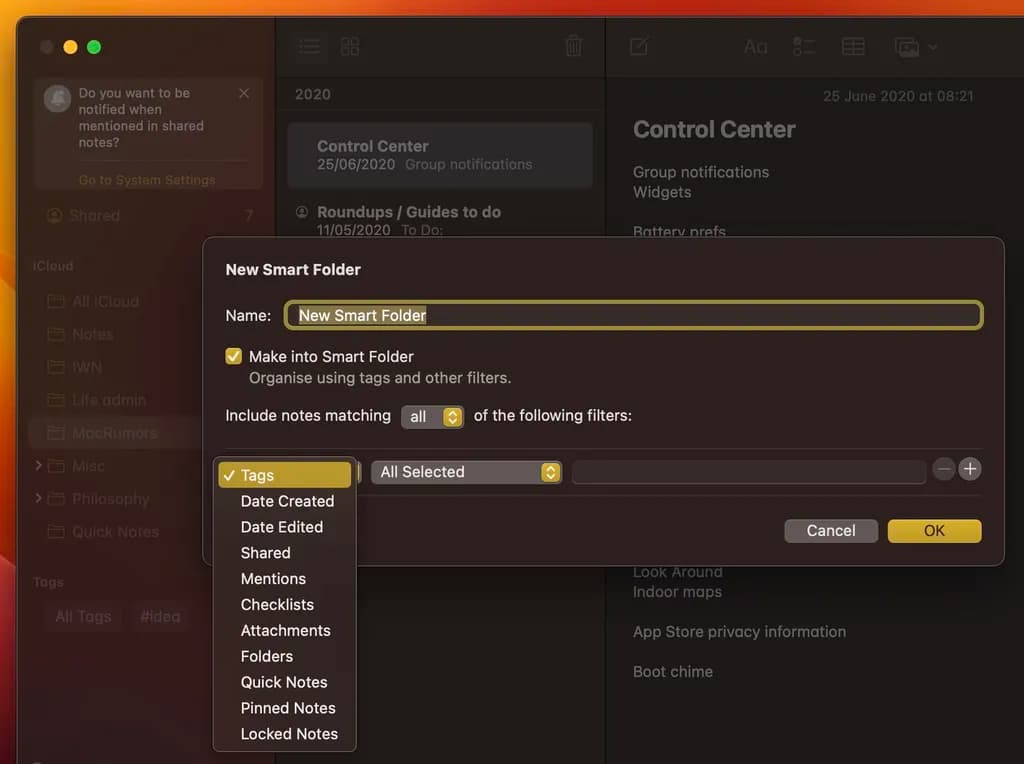Click the compose new note icon

tap(639, 46)
